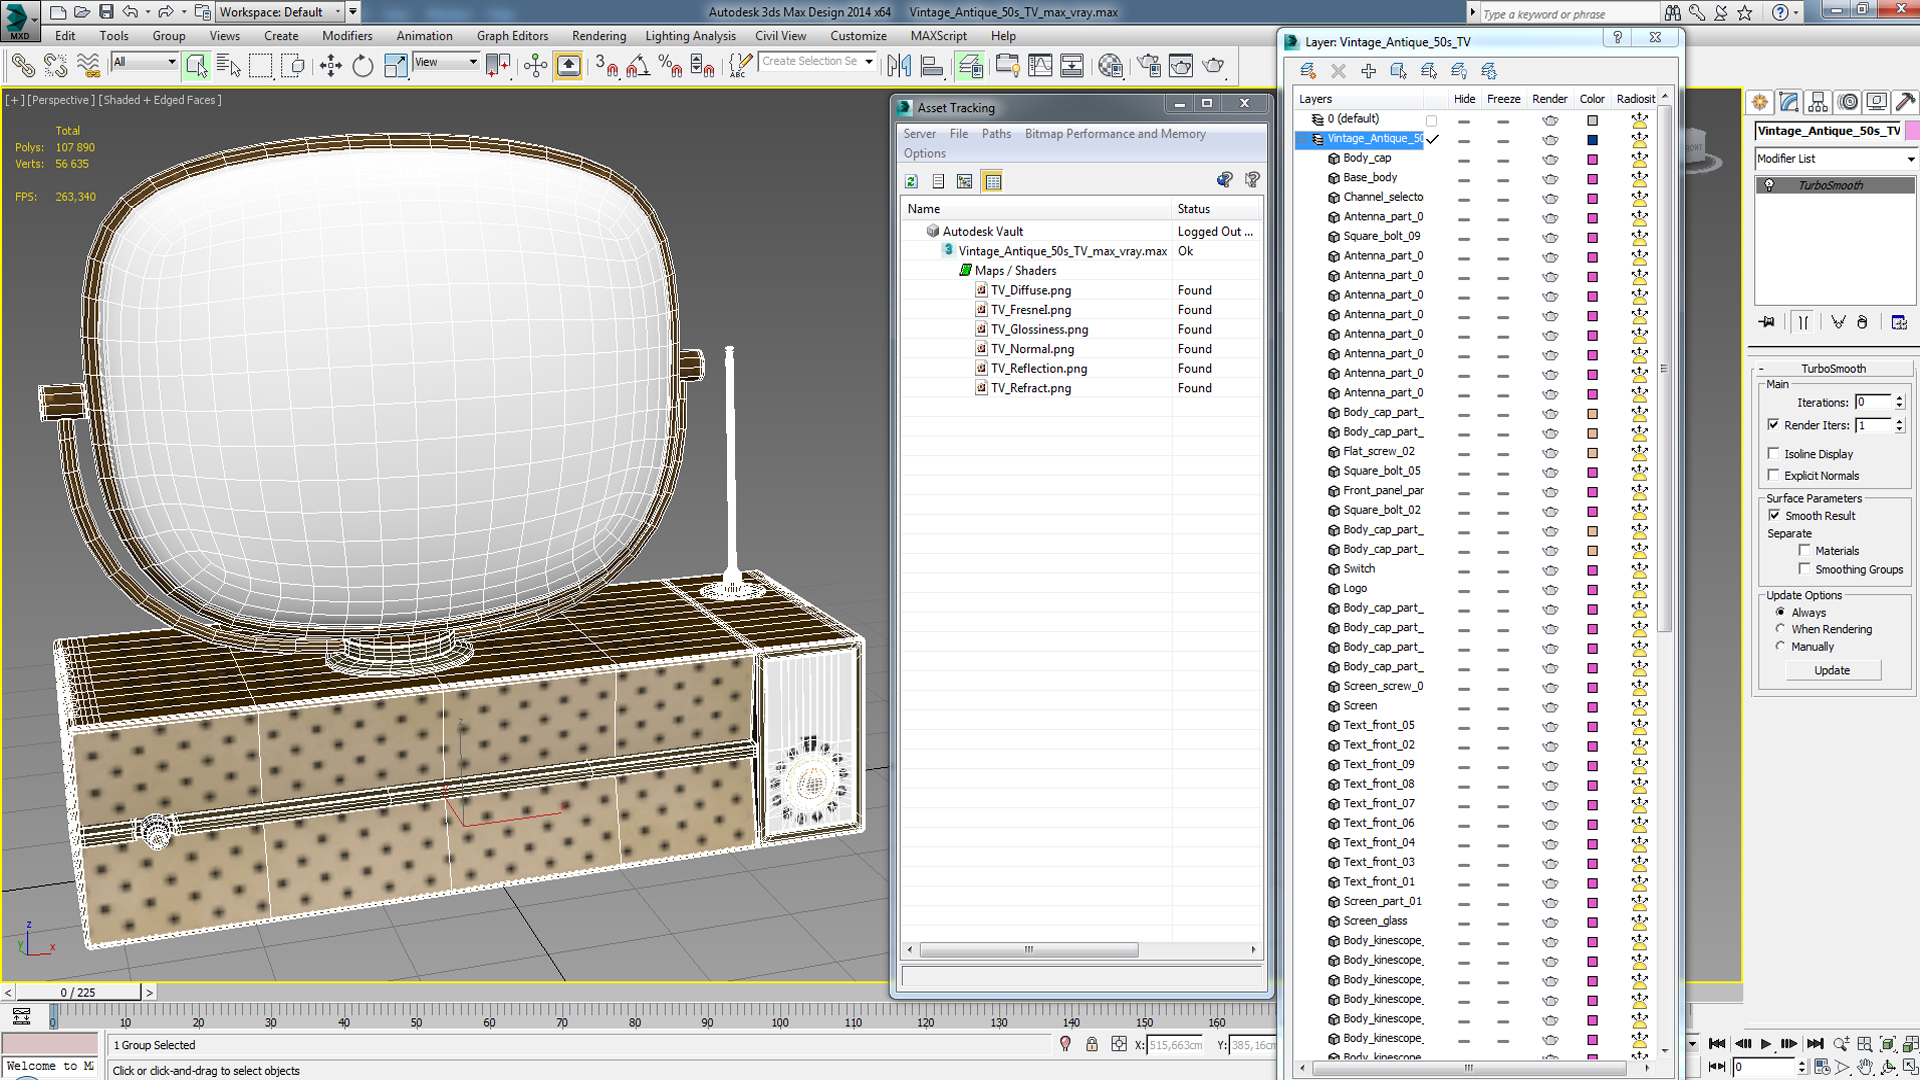Uncheck Smooth Result checkbox
1920x1080 pixels.
click(1774, 515)
